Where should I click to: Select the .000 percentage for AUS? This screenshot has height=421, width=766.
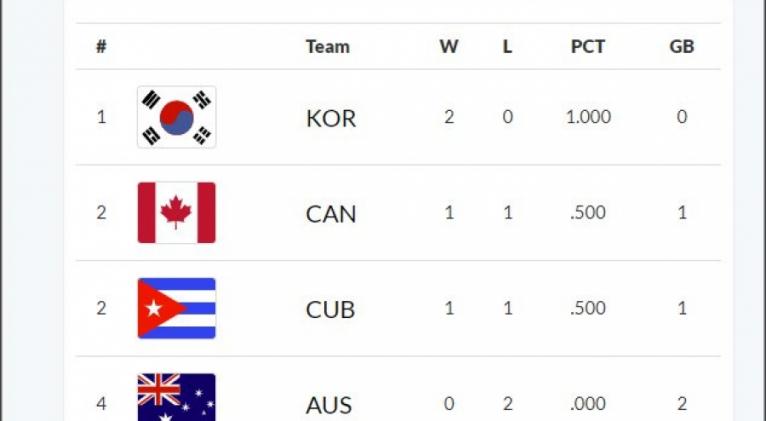tap(588, 404)
